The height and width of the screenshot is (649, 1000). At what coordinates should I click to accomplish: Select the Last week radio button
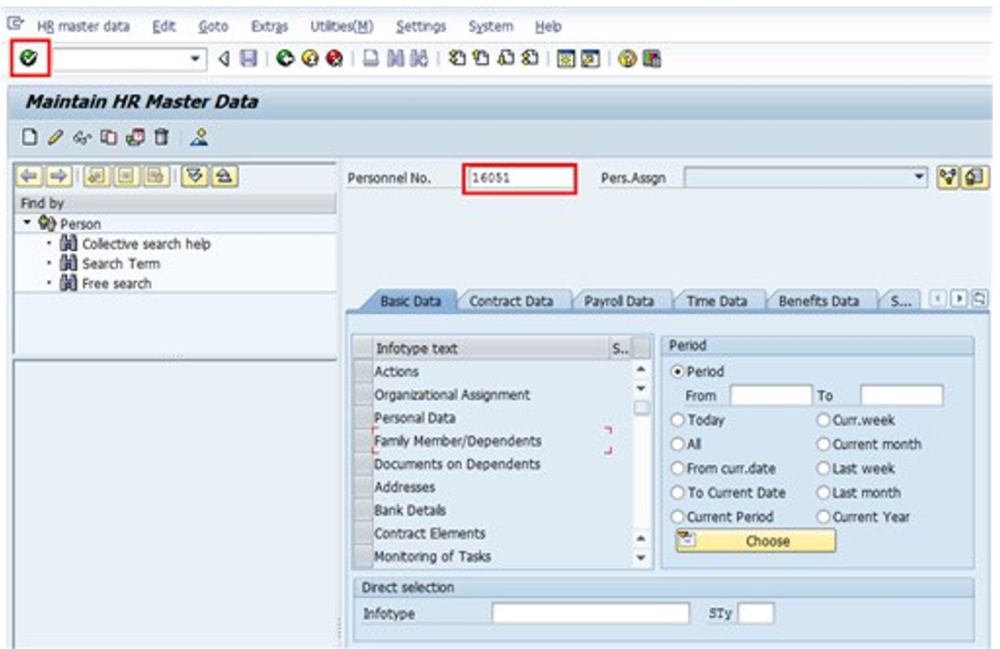pyautogui.click(x=824, y=469)
